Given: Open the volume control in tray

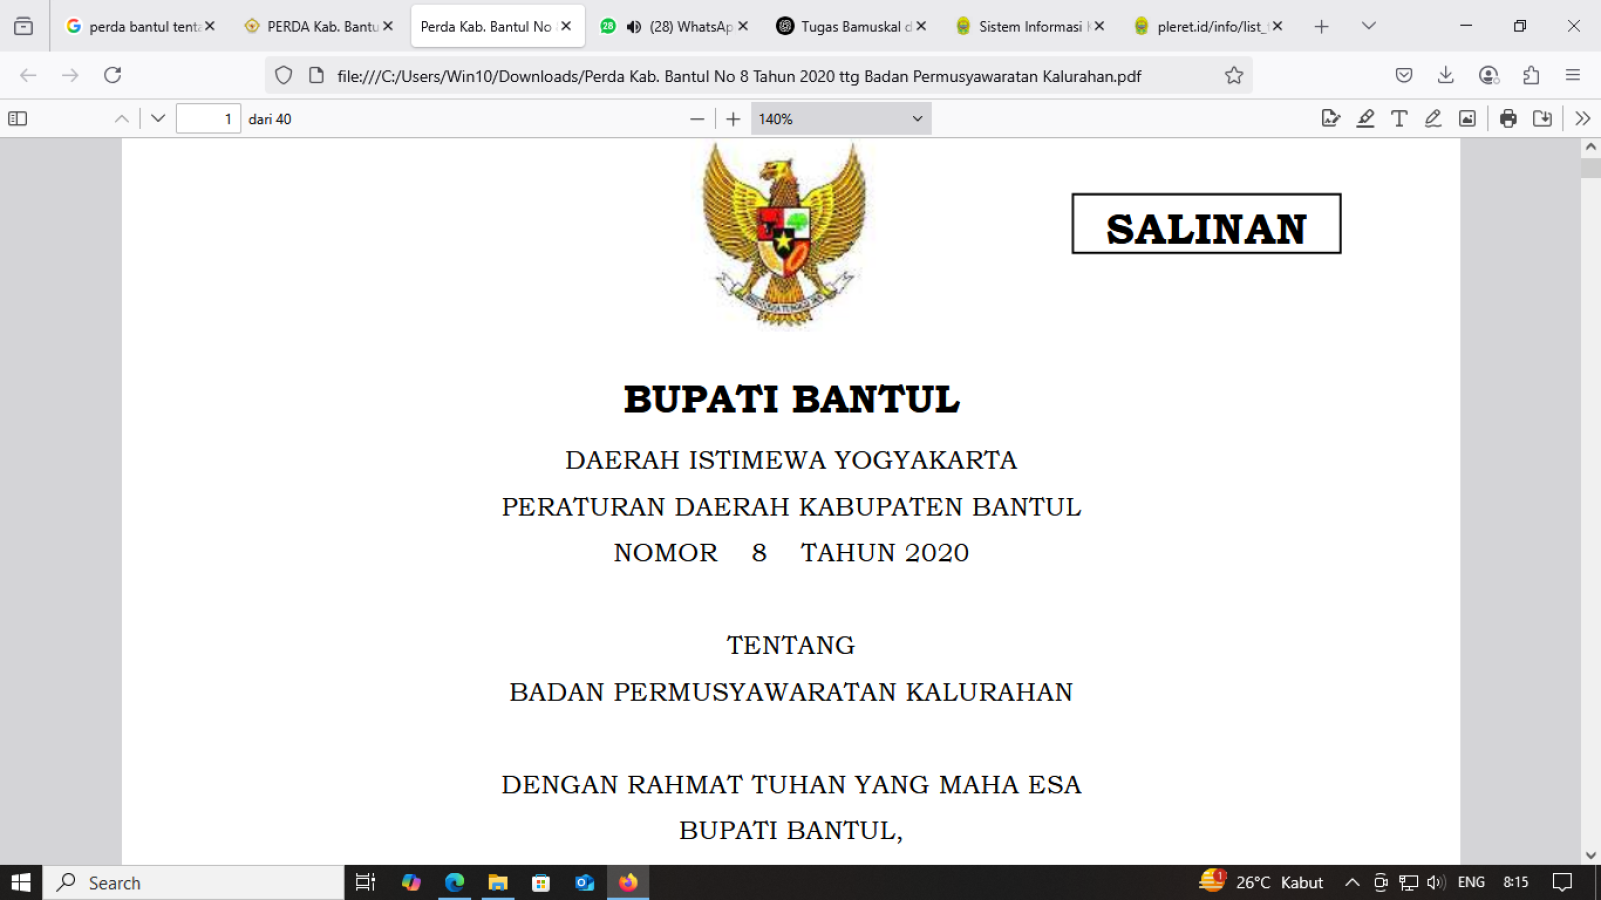Looking at the screenshot, I should [x=1436, y=882].
